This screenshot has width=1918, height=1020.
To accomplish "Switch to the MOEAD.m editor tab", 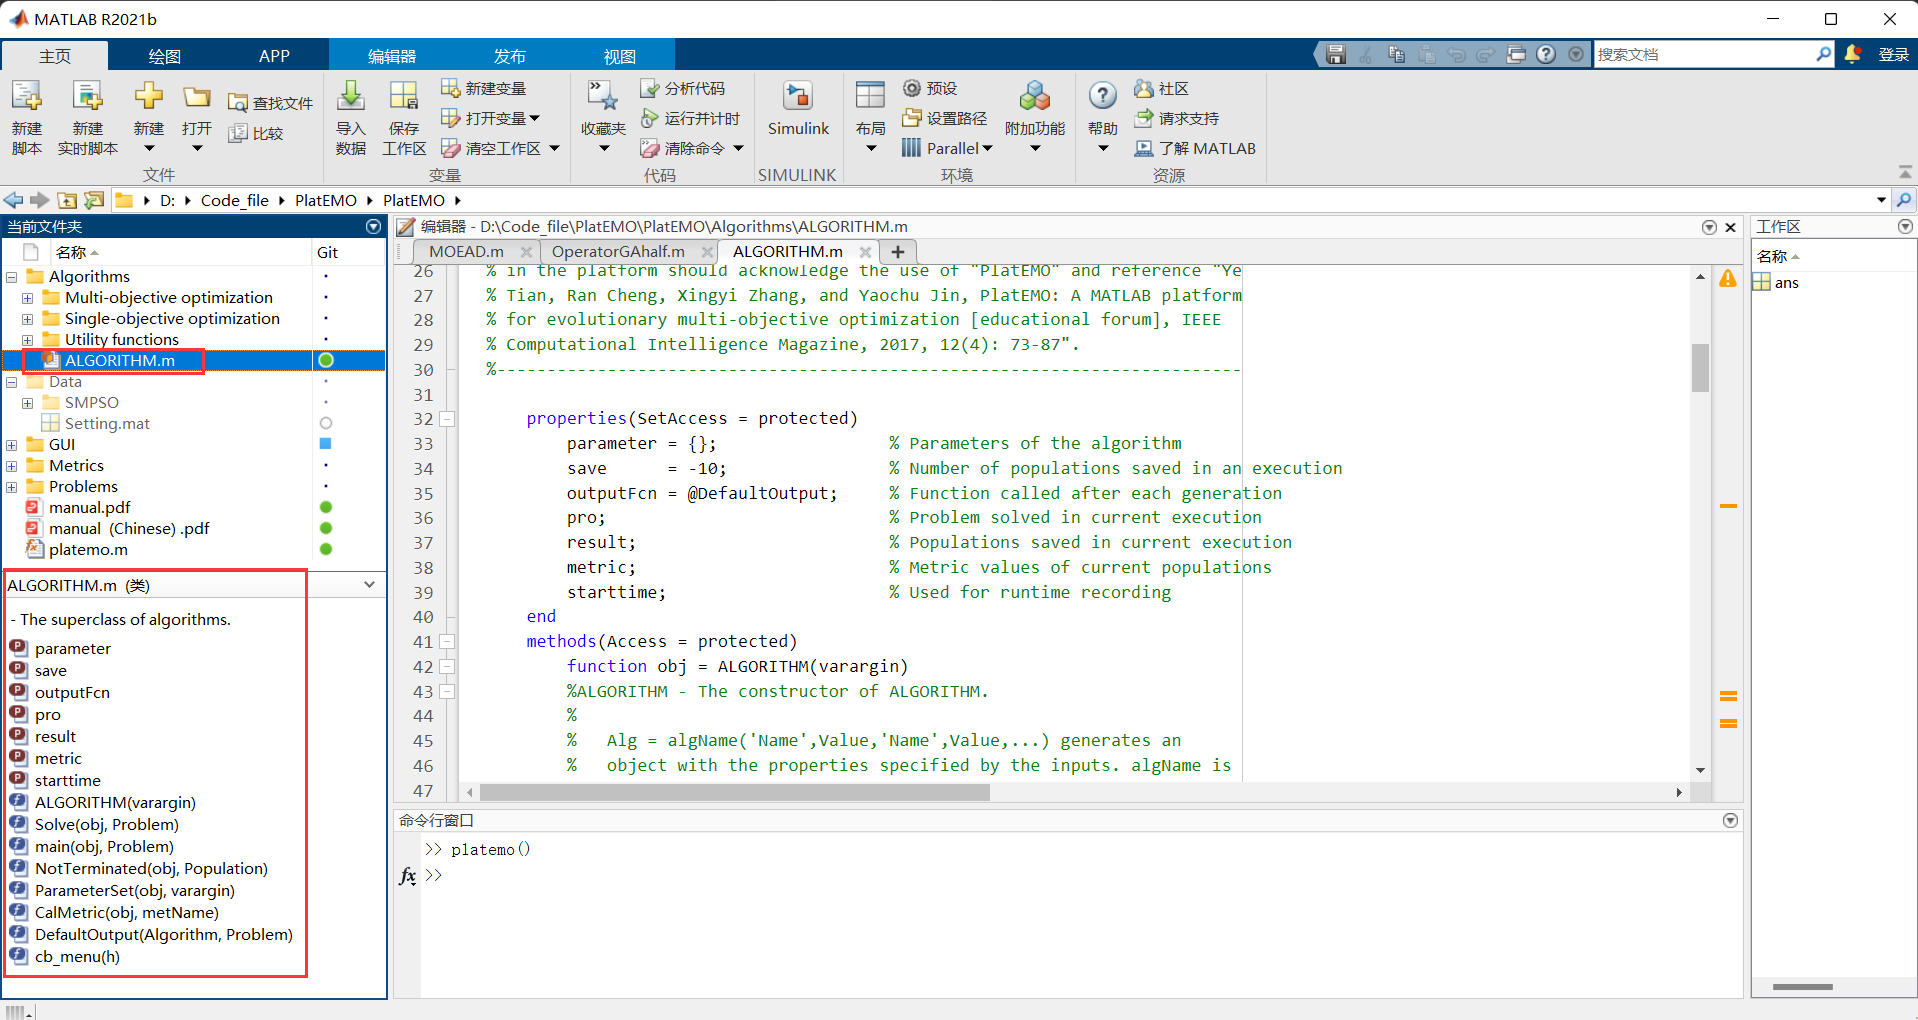I will pos(466,251).
